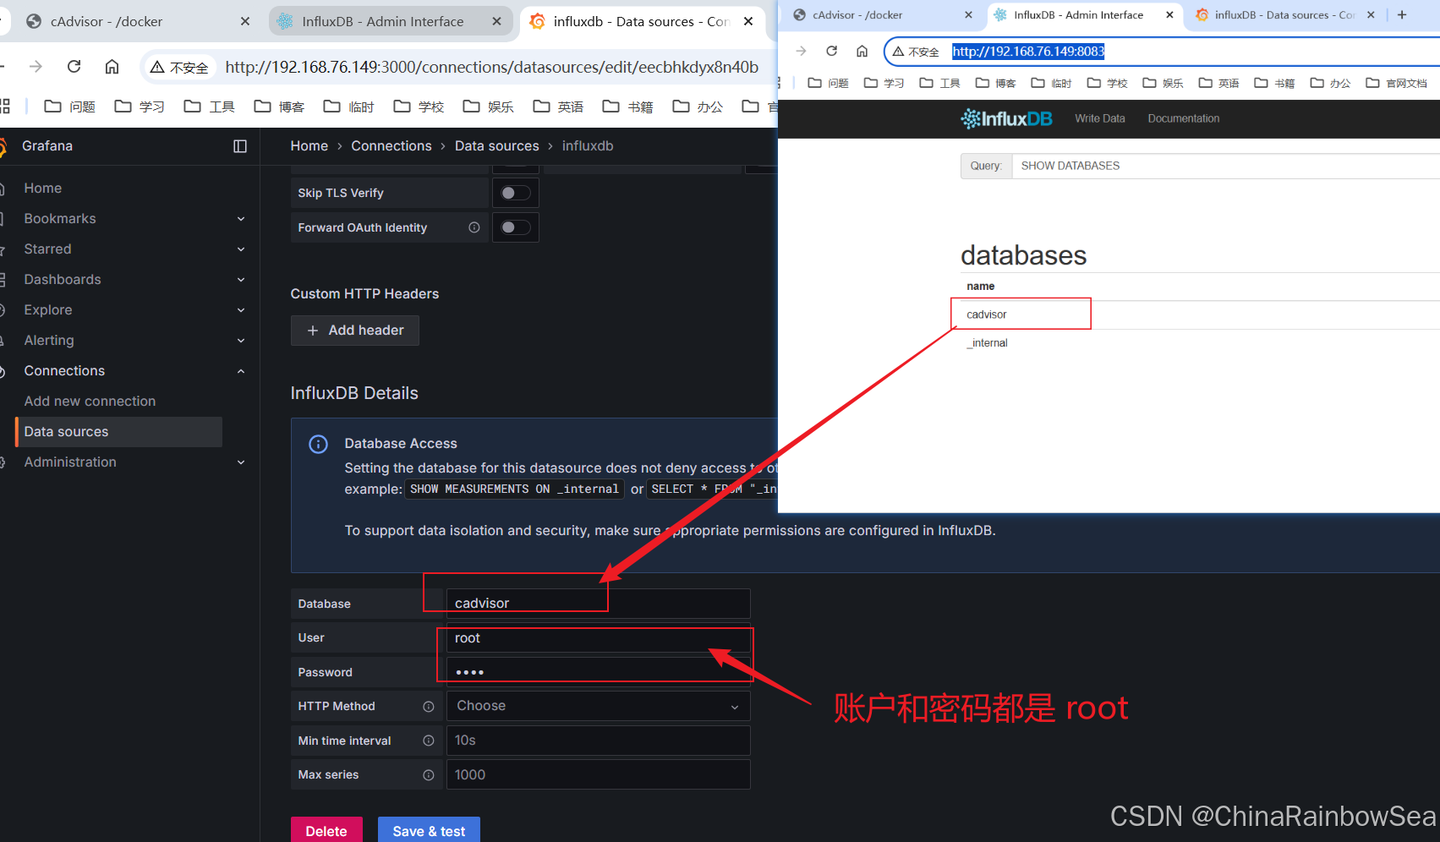
Task: Toggle Forward OAuth Identity
Action: 515,227
